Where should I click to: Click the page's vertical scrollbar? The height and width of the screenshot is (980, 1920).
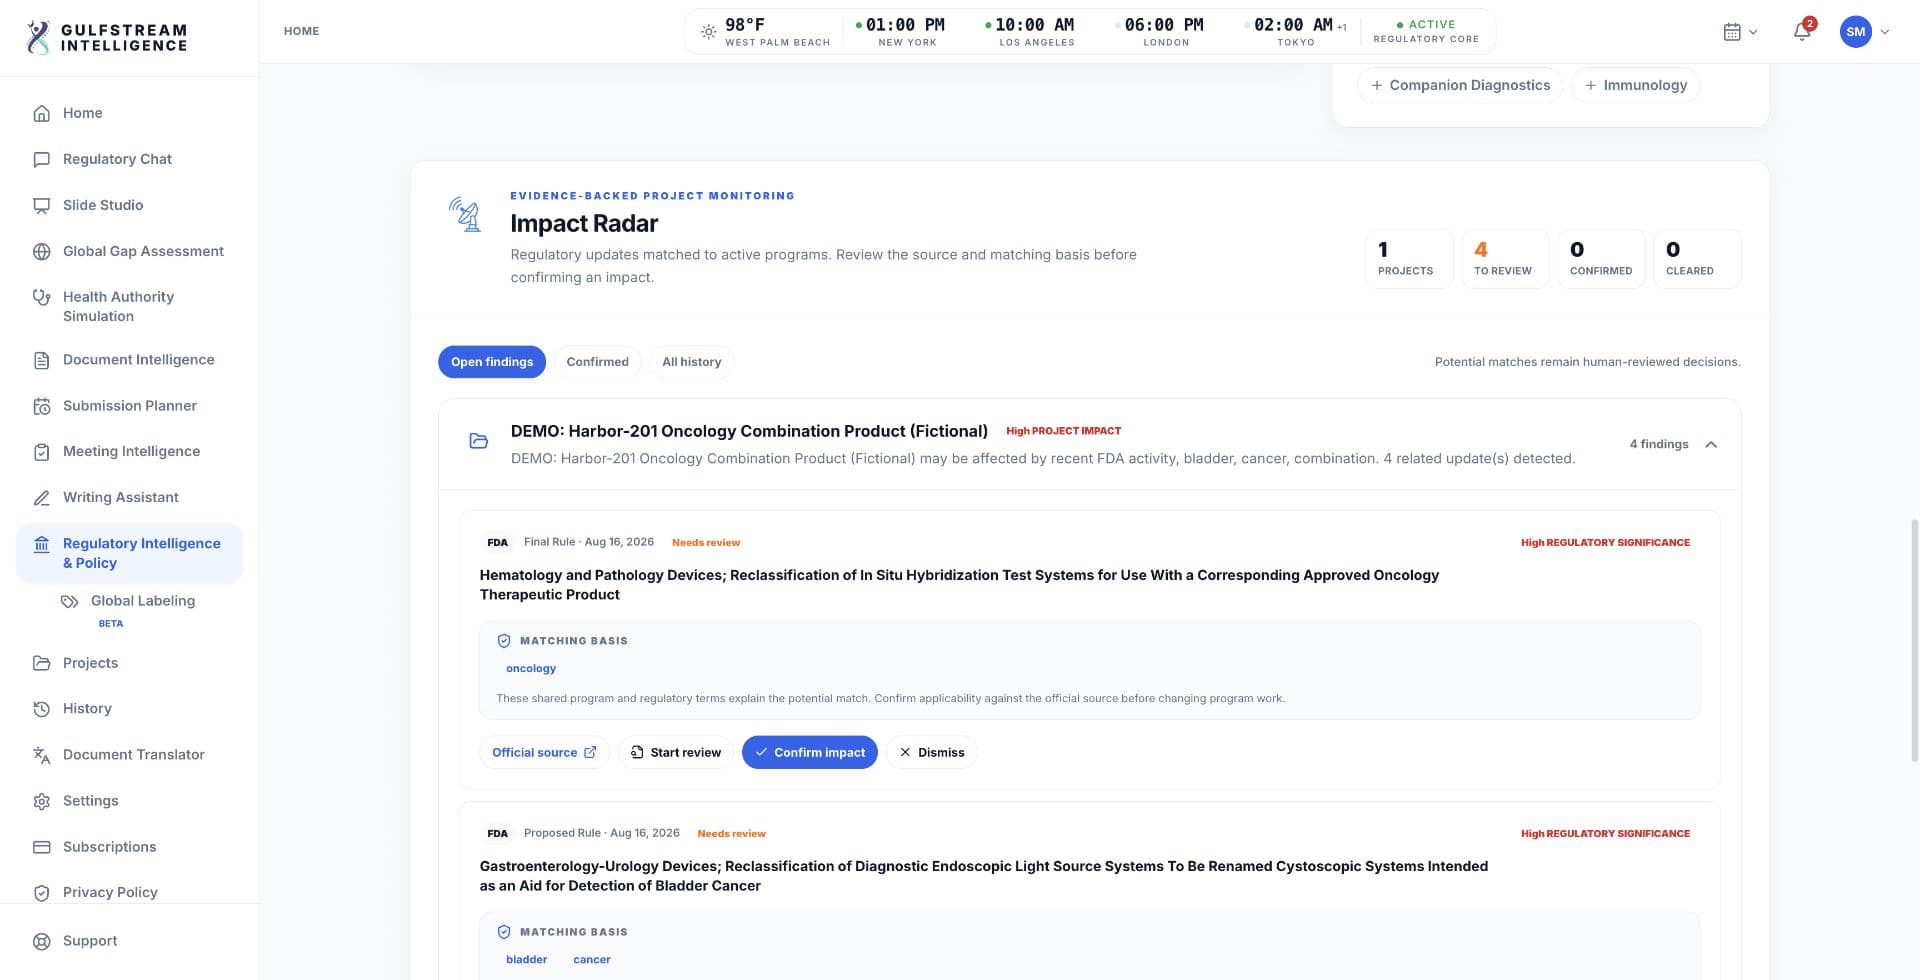click(x=1914, y=640)
